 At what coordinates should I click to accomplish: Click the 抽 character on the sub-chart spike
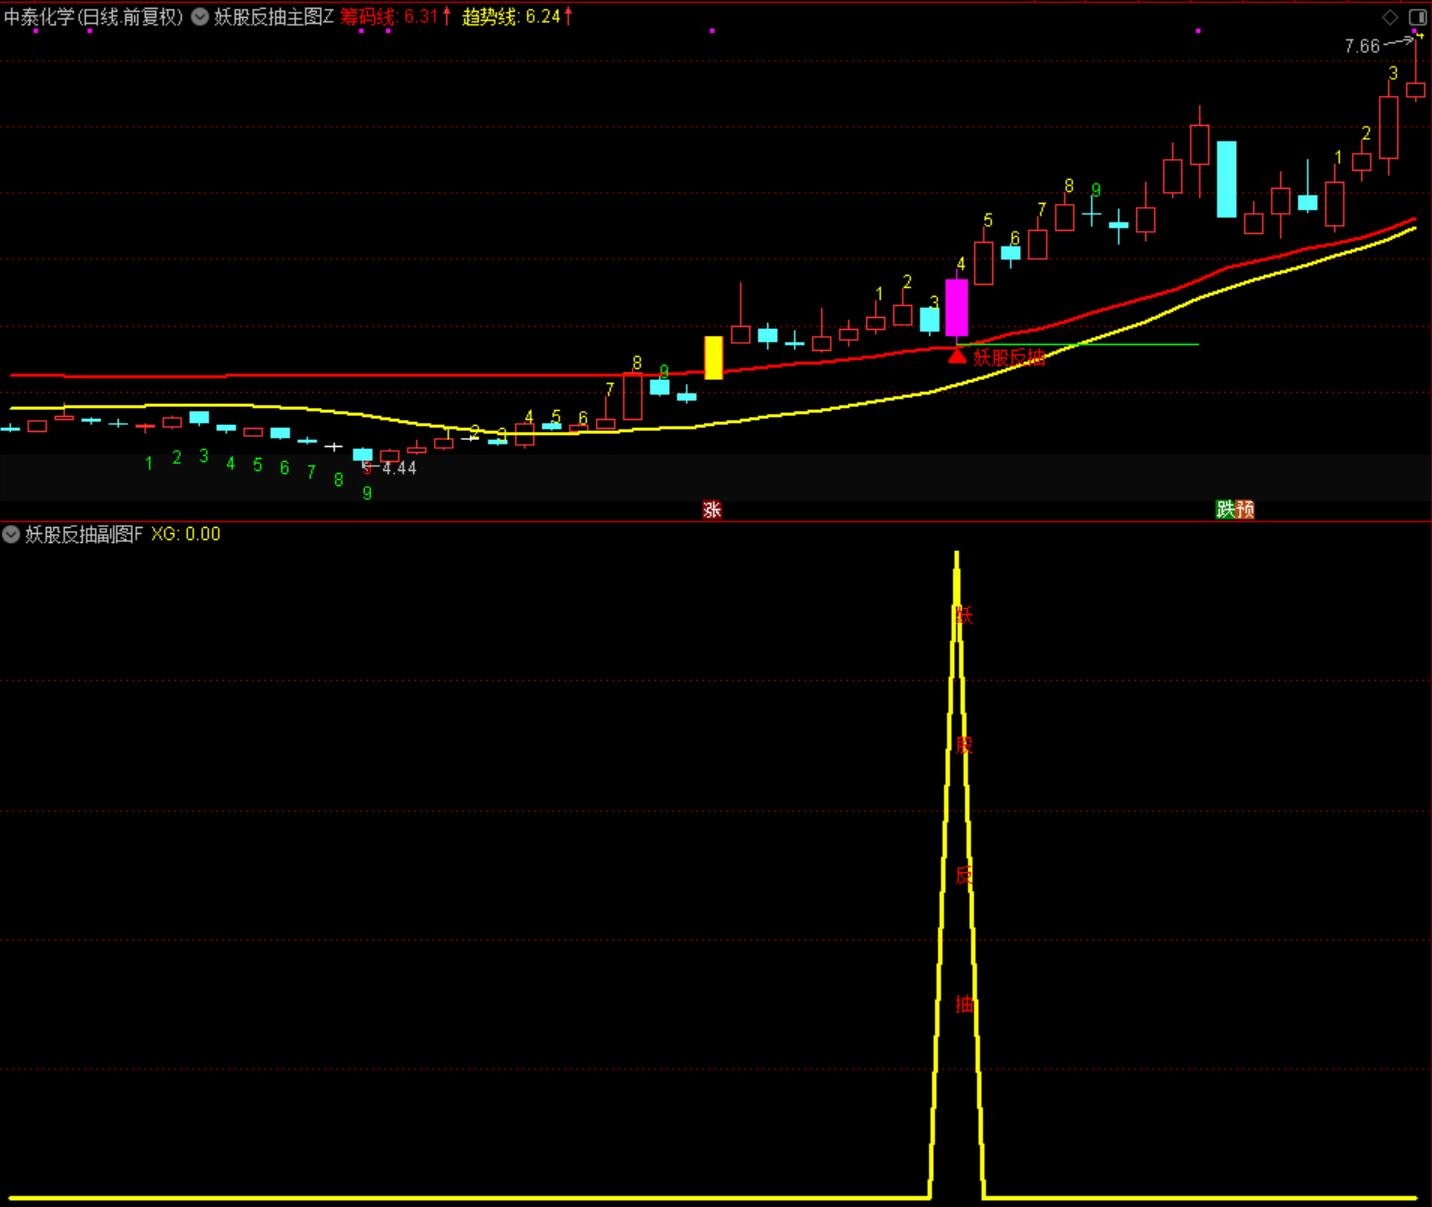coord(964,1004)
